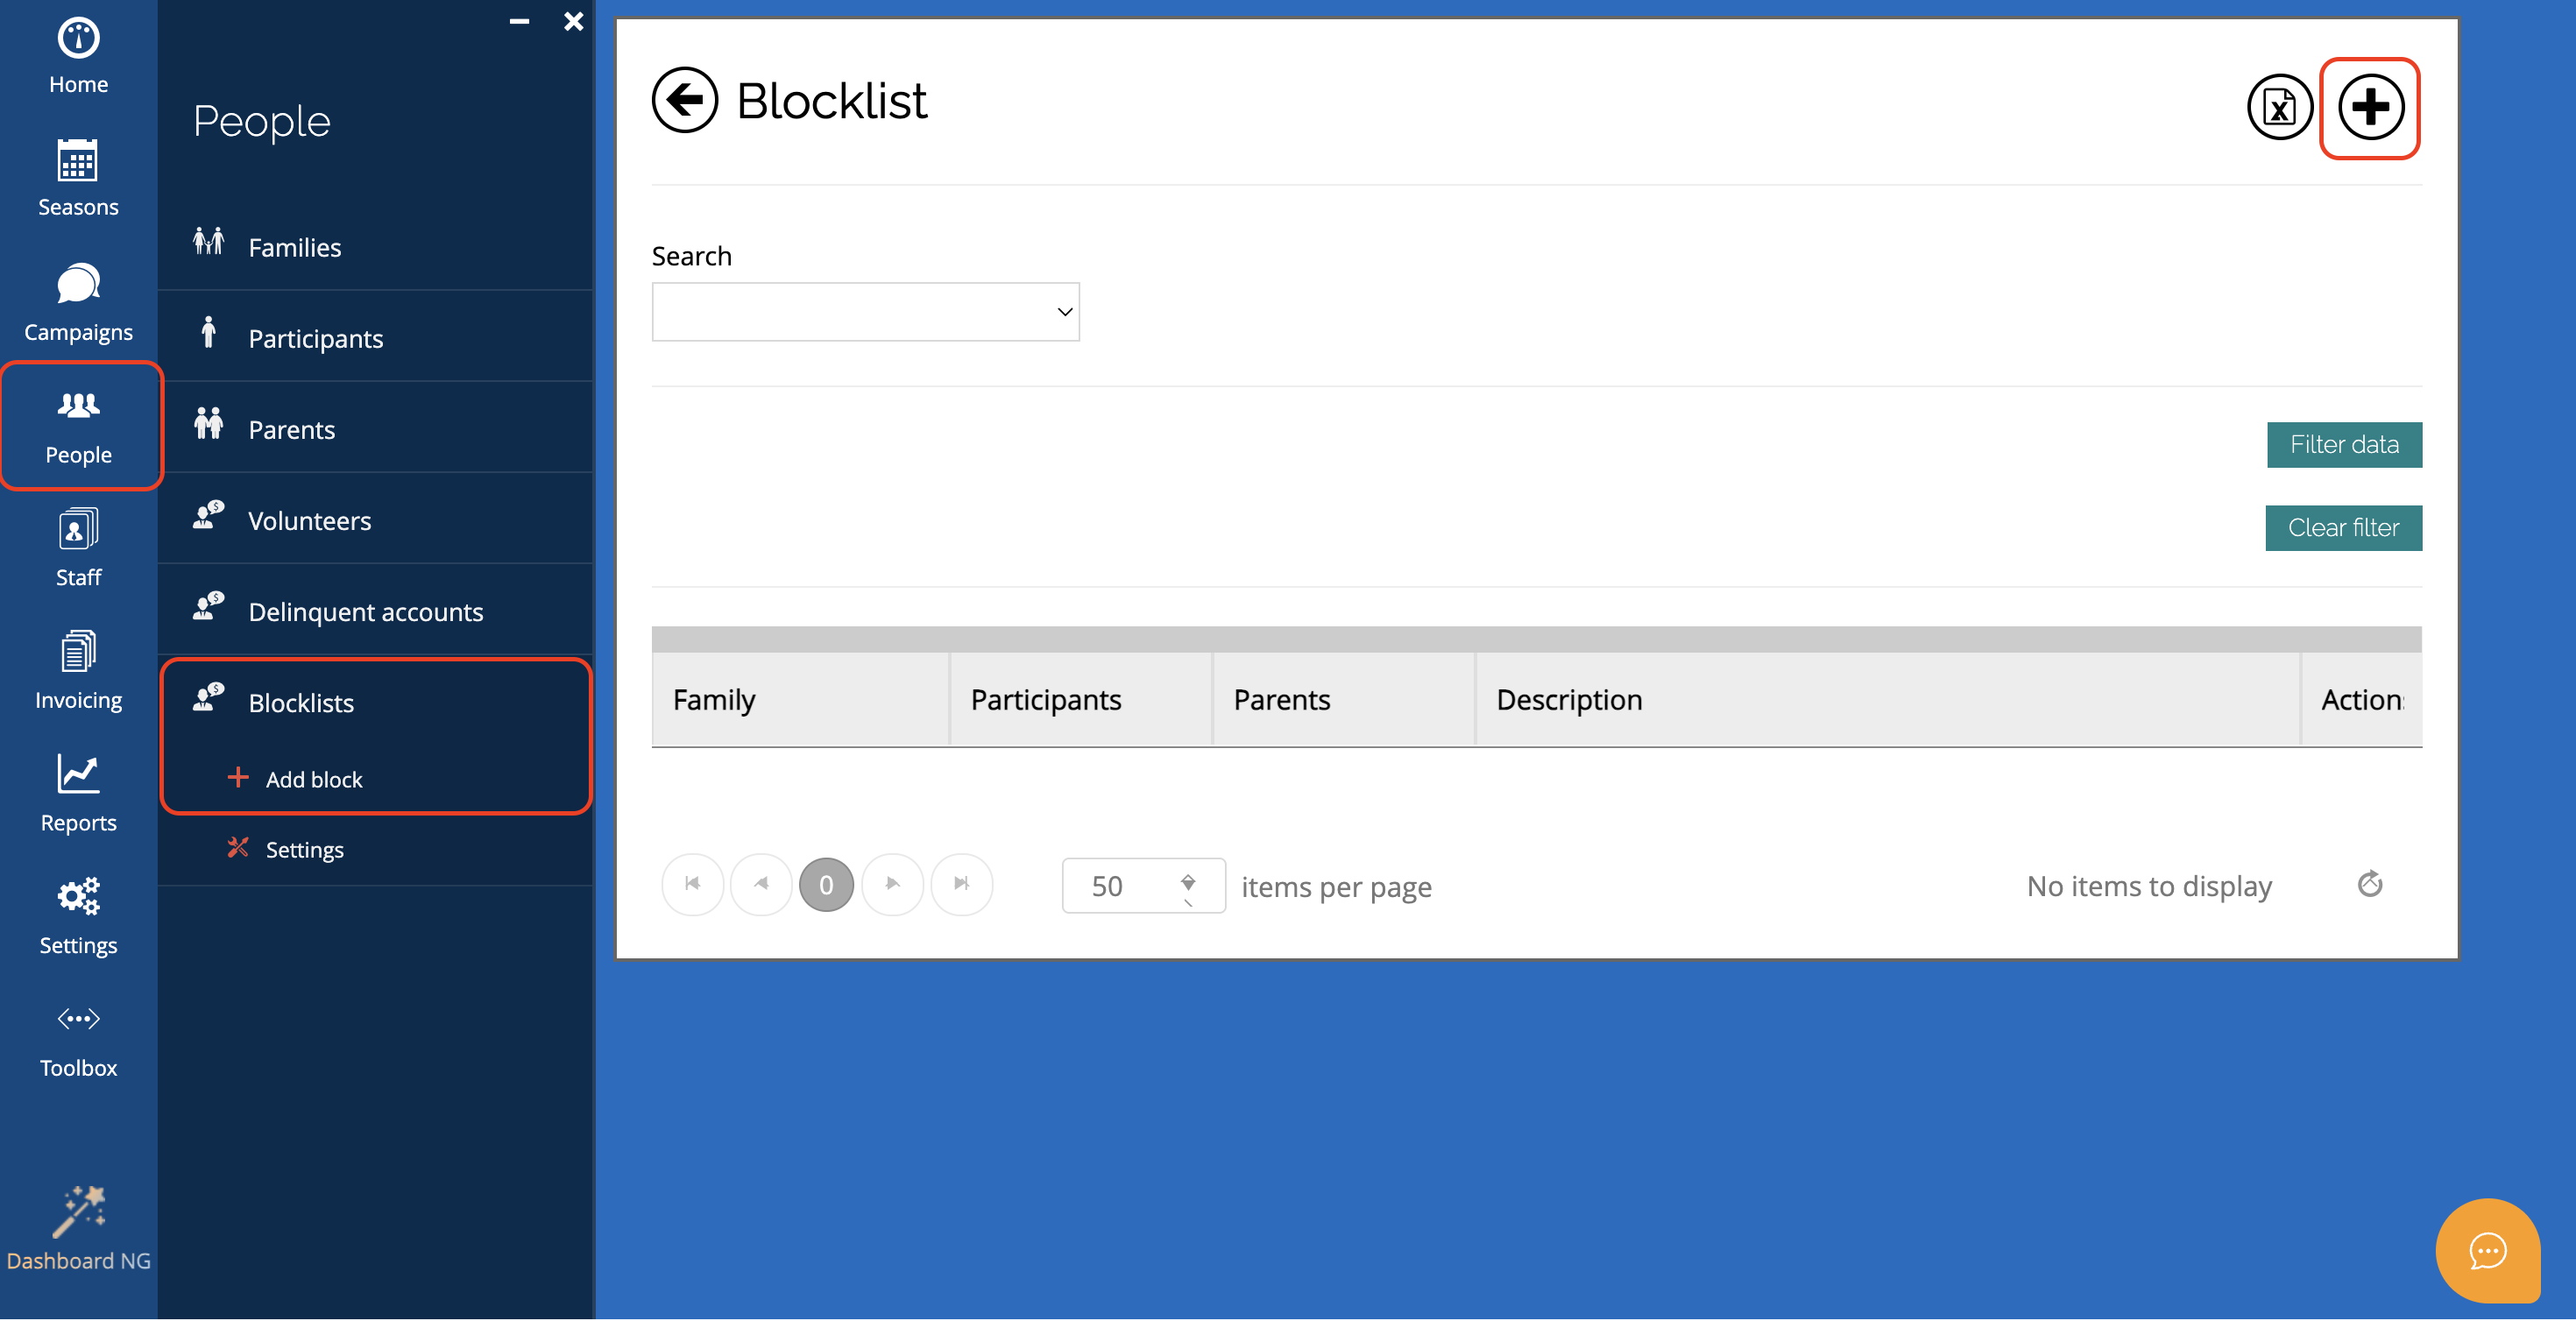This screenshot has width=2576, height=1321.
Task: Open Volunteers from the People menu
Action: point(309,521)
